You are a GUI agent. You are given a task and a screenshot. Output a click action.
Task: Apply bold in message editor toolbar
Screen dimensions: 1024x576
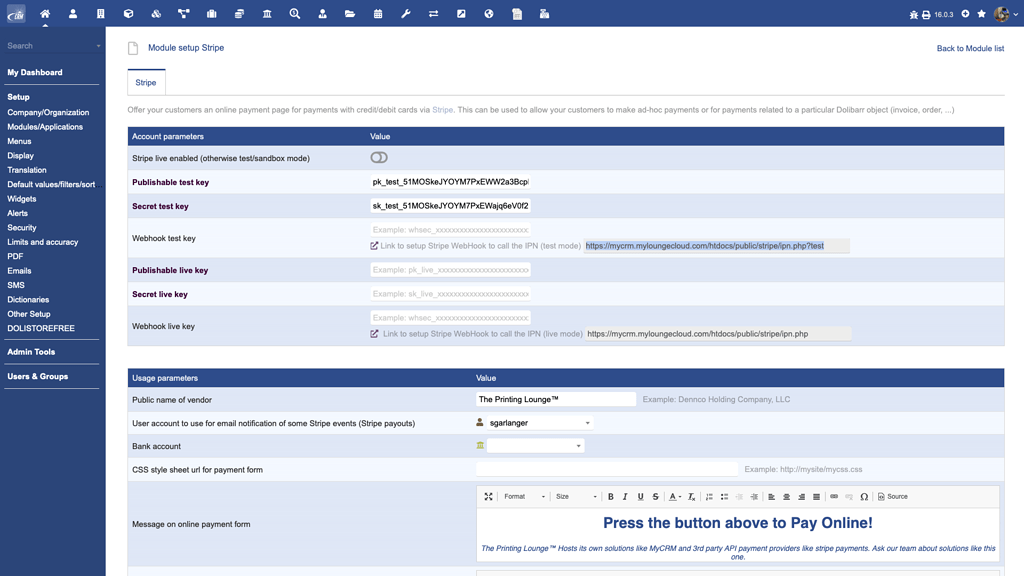tap(611, 497)
